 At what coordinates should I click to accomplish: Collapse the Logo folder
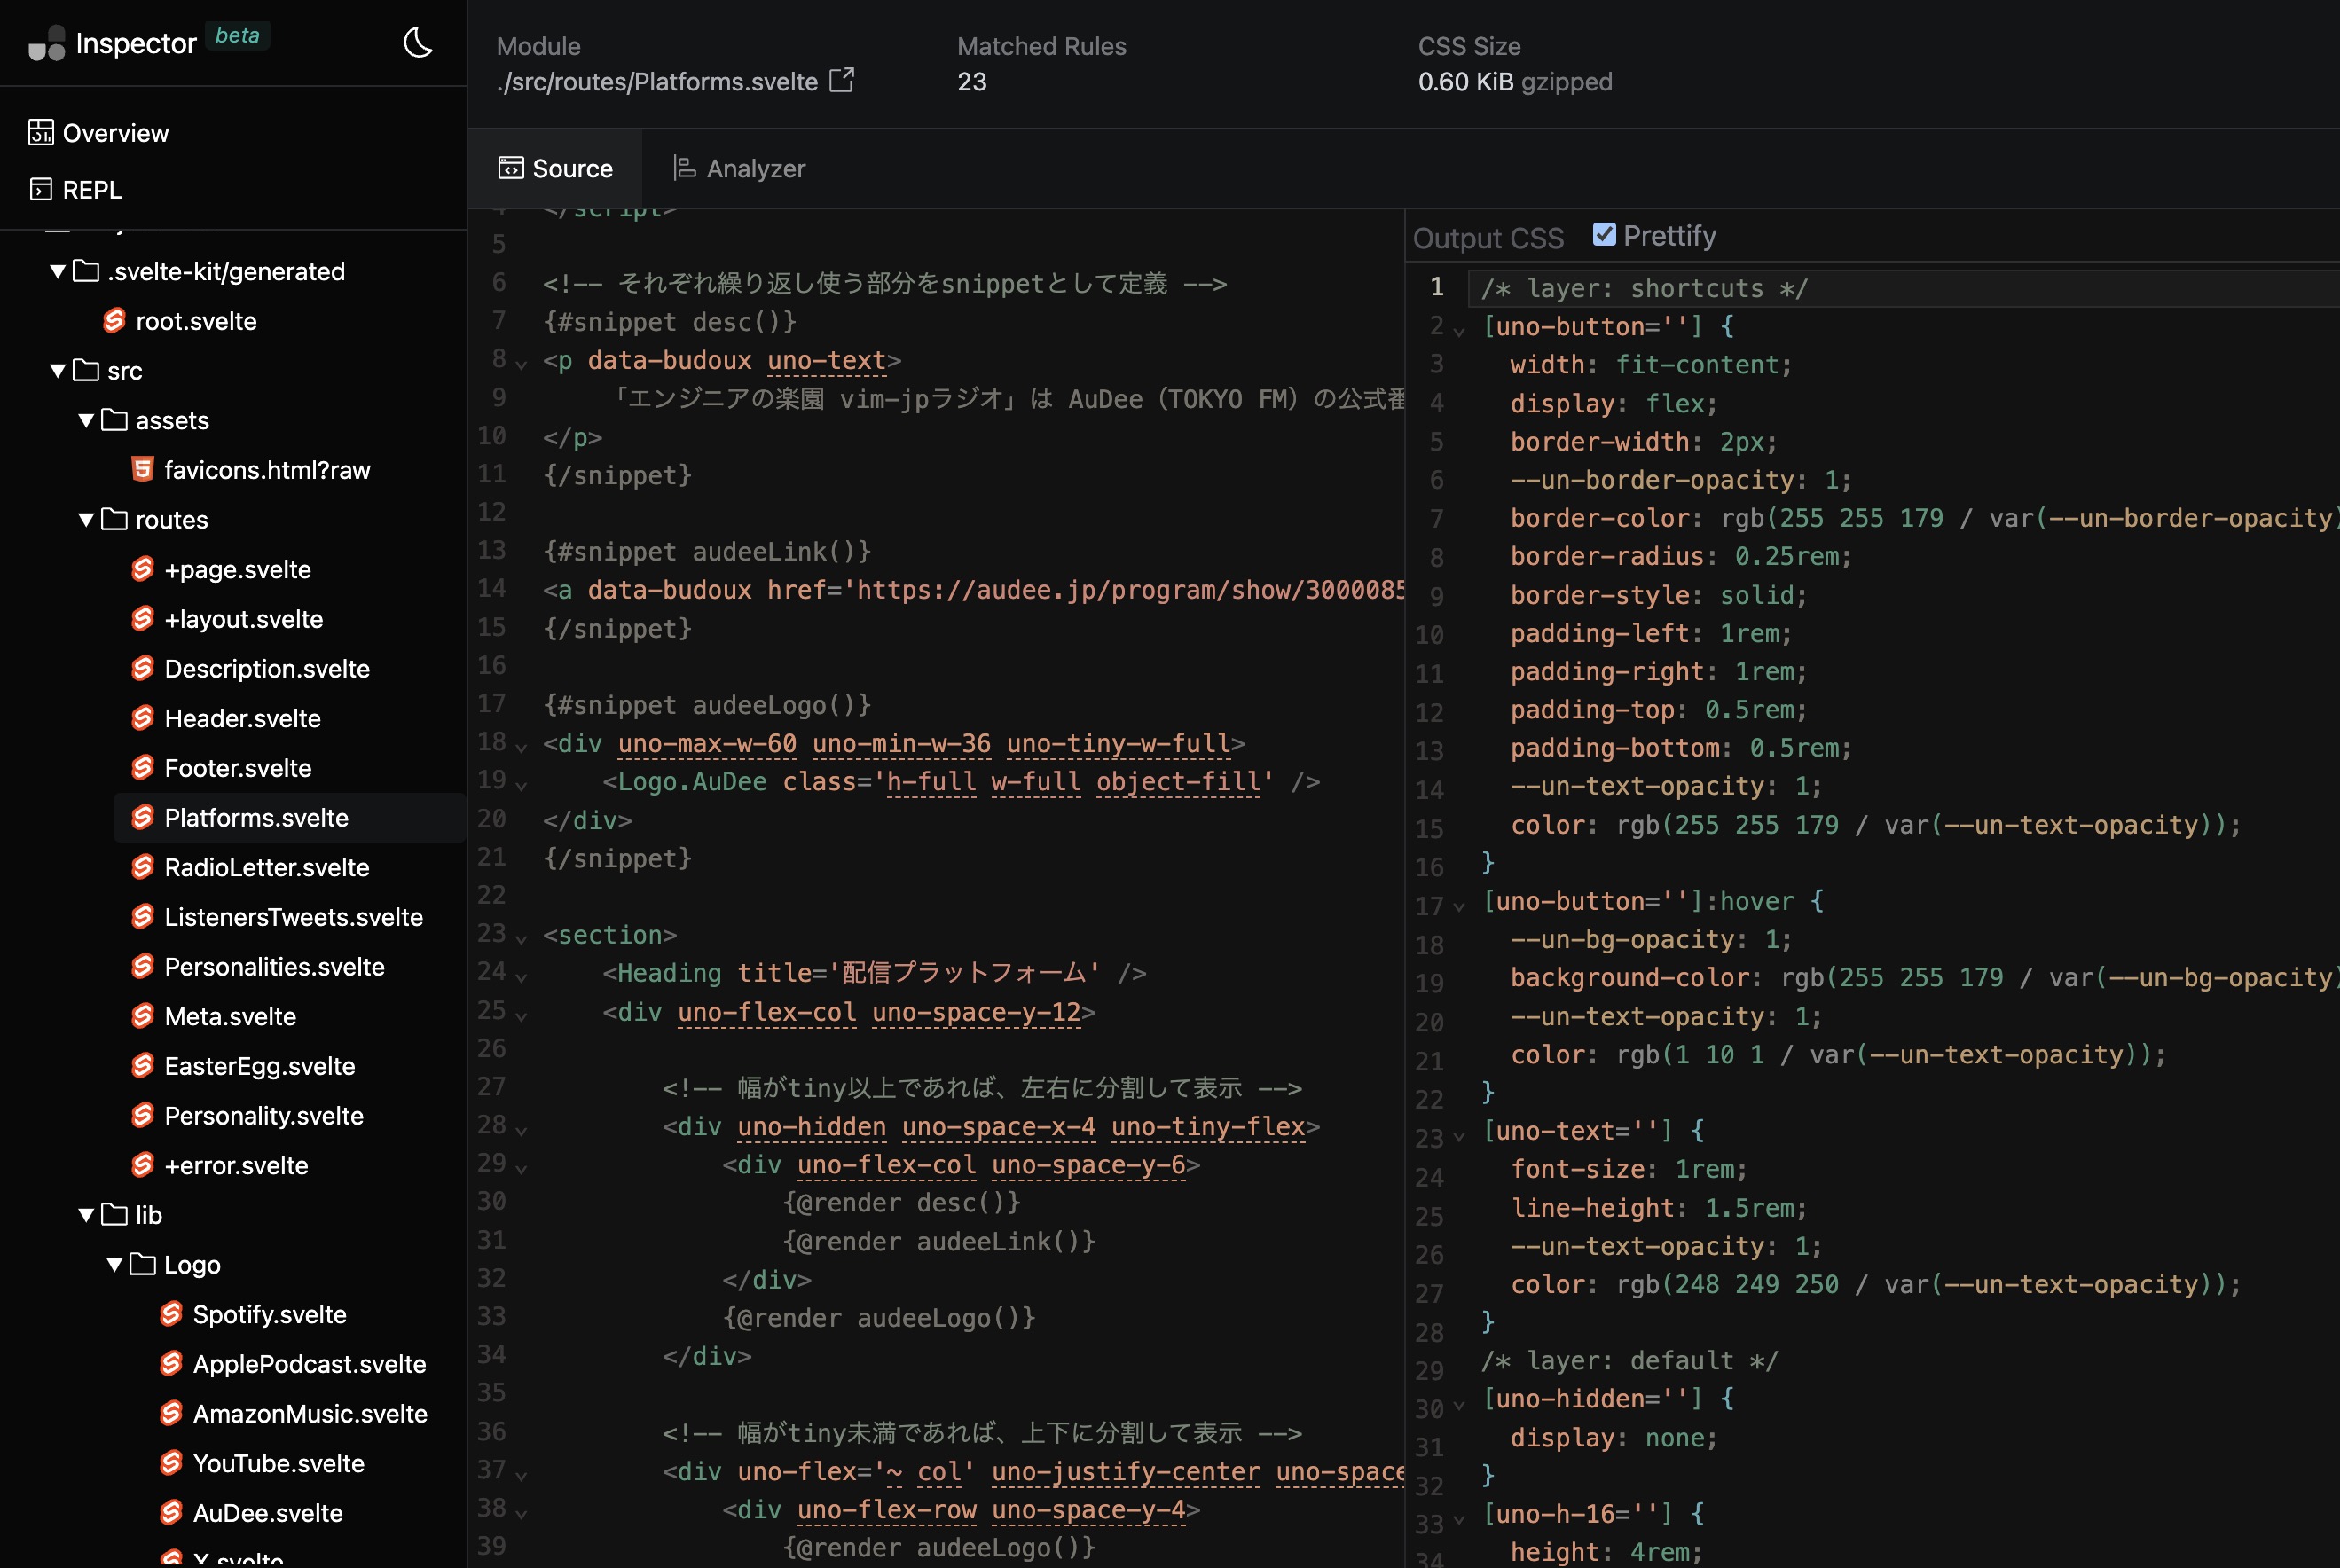(x=115, y=1264)
